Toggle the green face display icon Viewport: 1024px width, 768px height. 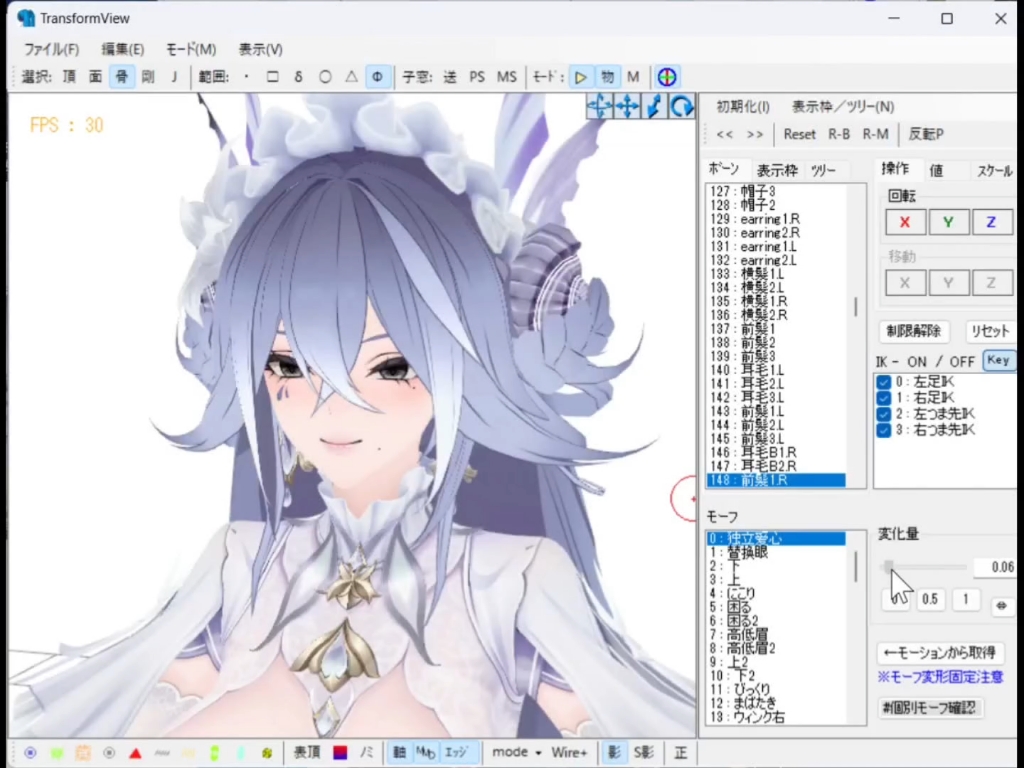[57, 753]
